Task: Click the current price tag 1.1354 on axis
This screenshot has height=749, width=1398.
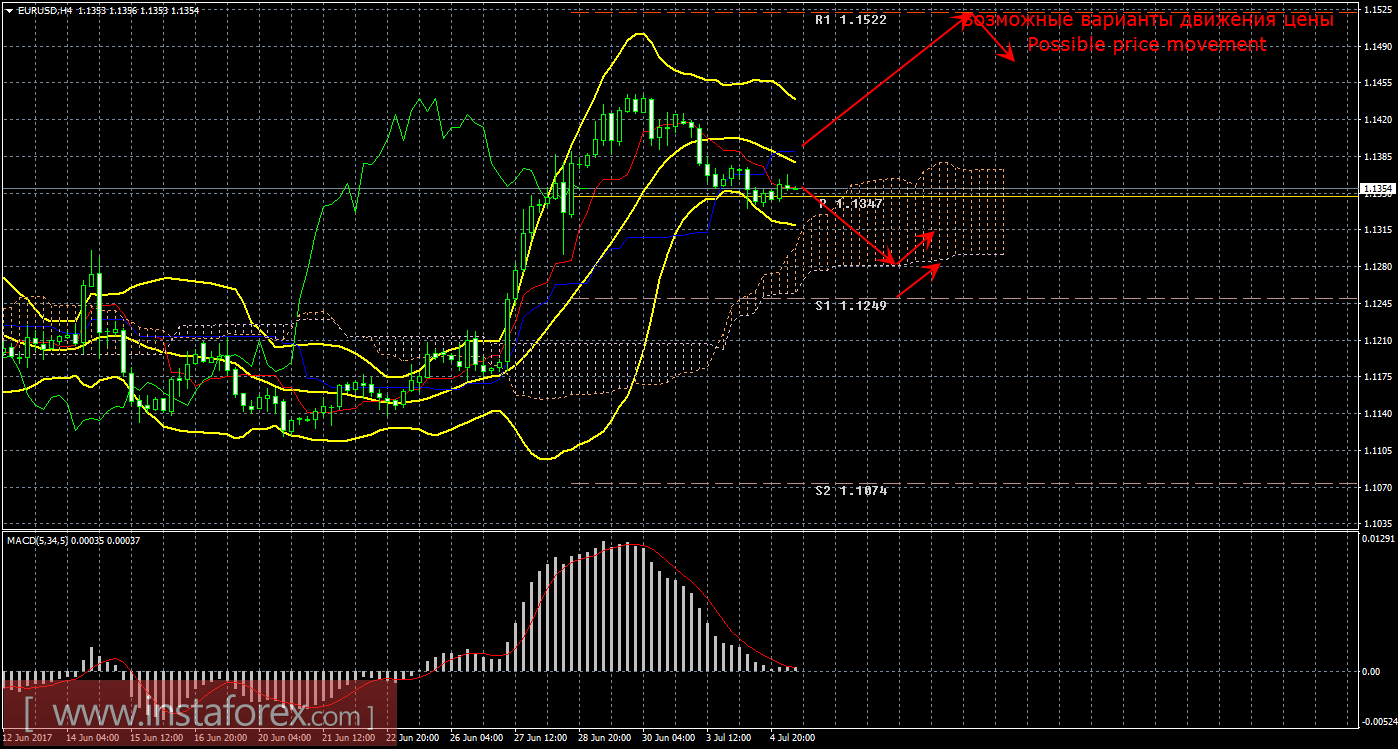Action: pyautogui.click(x=1377, y=188)
